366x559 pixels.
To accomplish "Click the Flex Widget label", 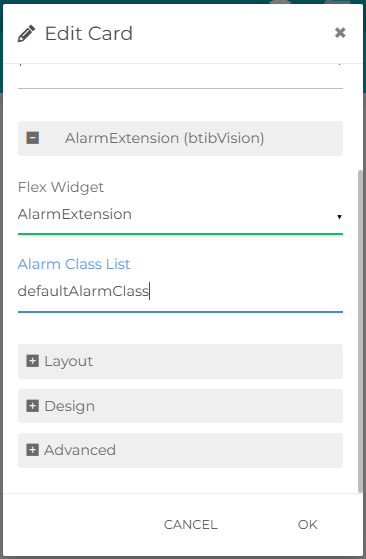I will coord(61,187).
